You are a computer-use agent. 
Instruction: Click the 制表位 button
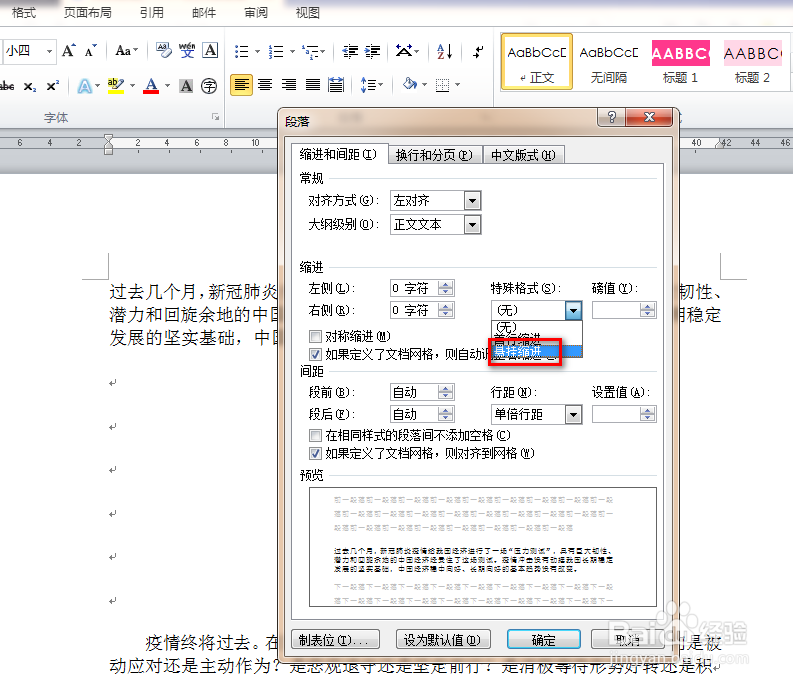click(335, 639)
